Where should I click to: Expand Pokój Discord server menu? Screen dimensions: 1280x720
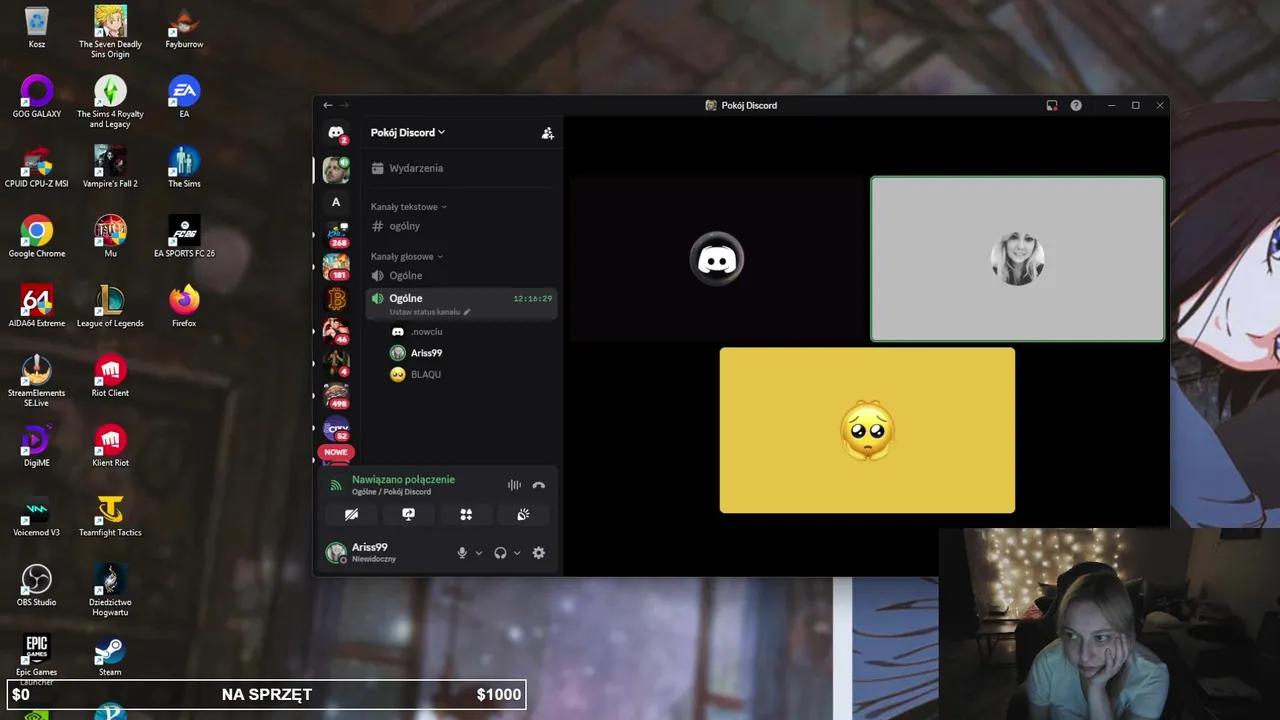(408, 133)
